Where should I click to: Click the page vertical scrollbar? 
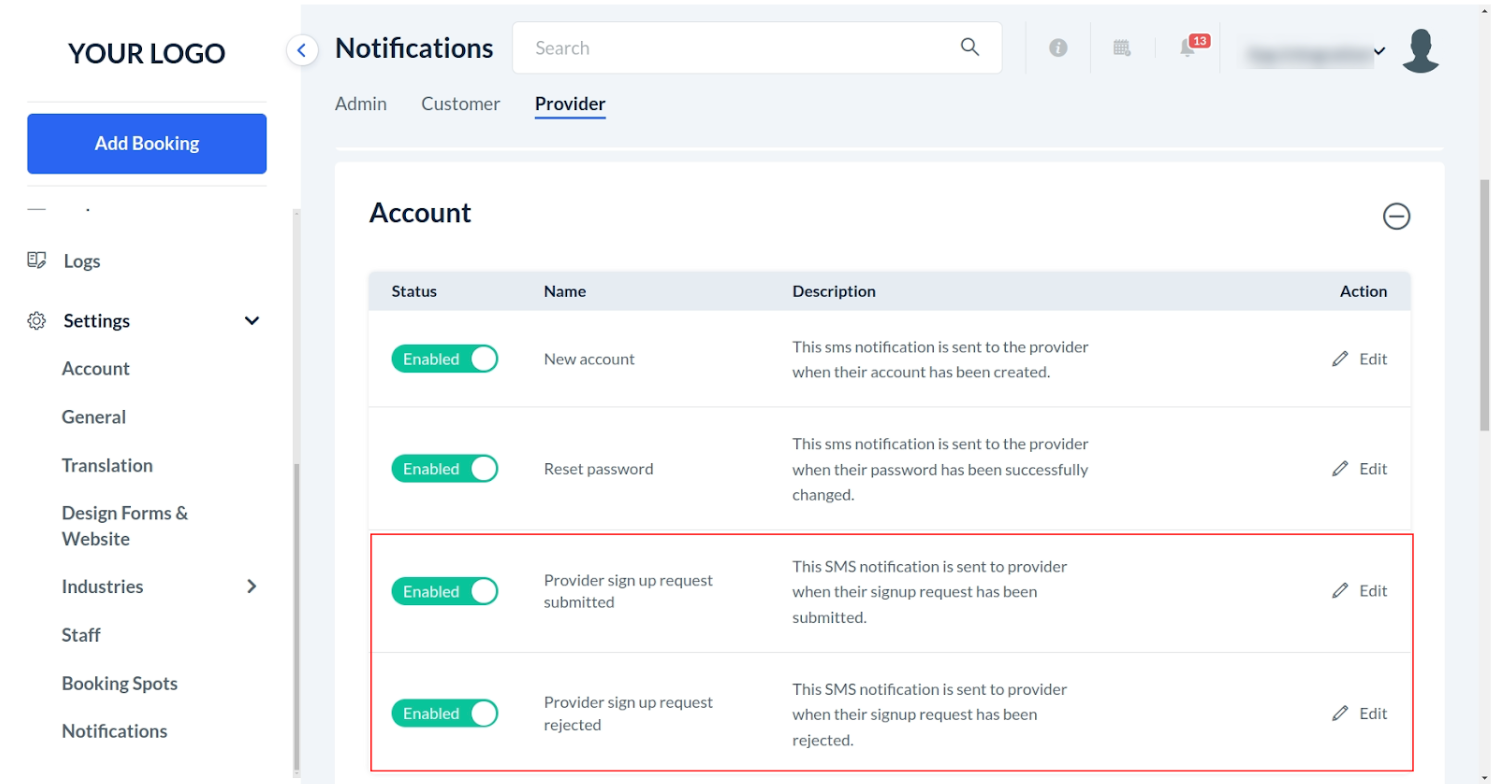click(1484, 300)
